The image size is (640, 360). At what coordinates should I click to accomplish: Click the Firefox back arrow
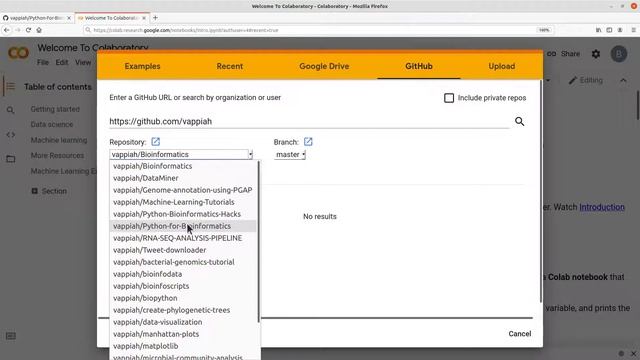coord(7,30)
